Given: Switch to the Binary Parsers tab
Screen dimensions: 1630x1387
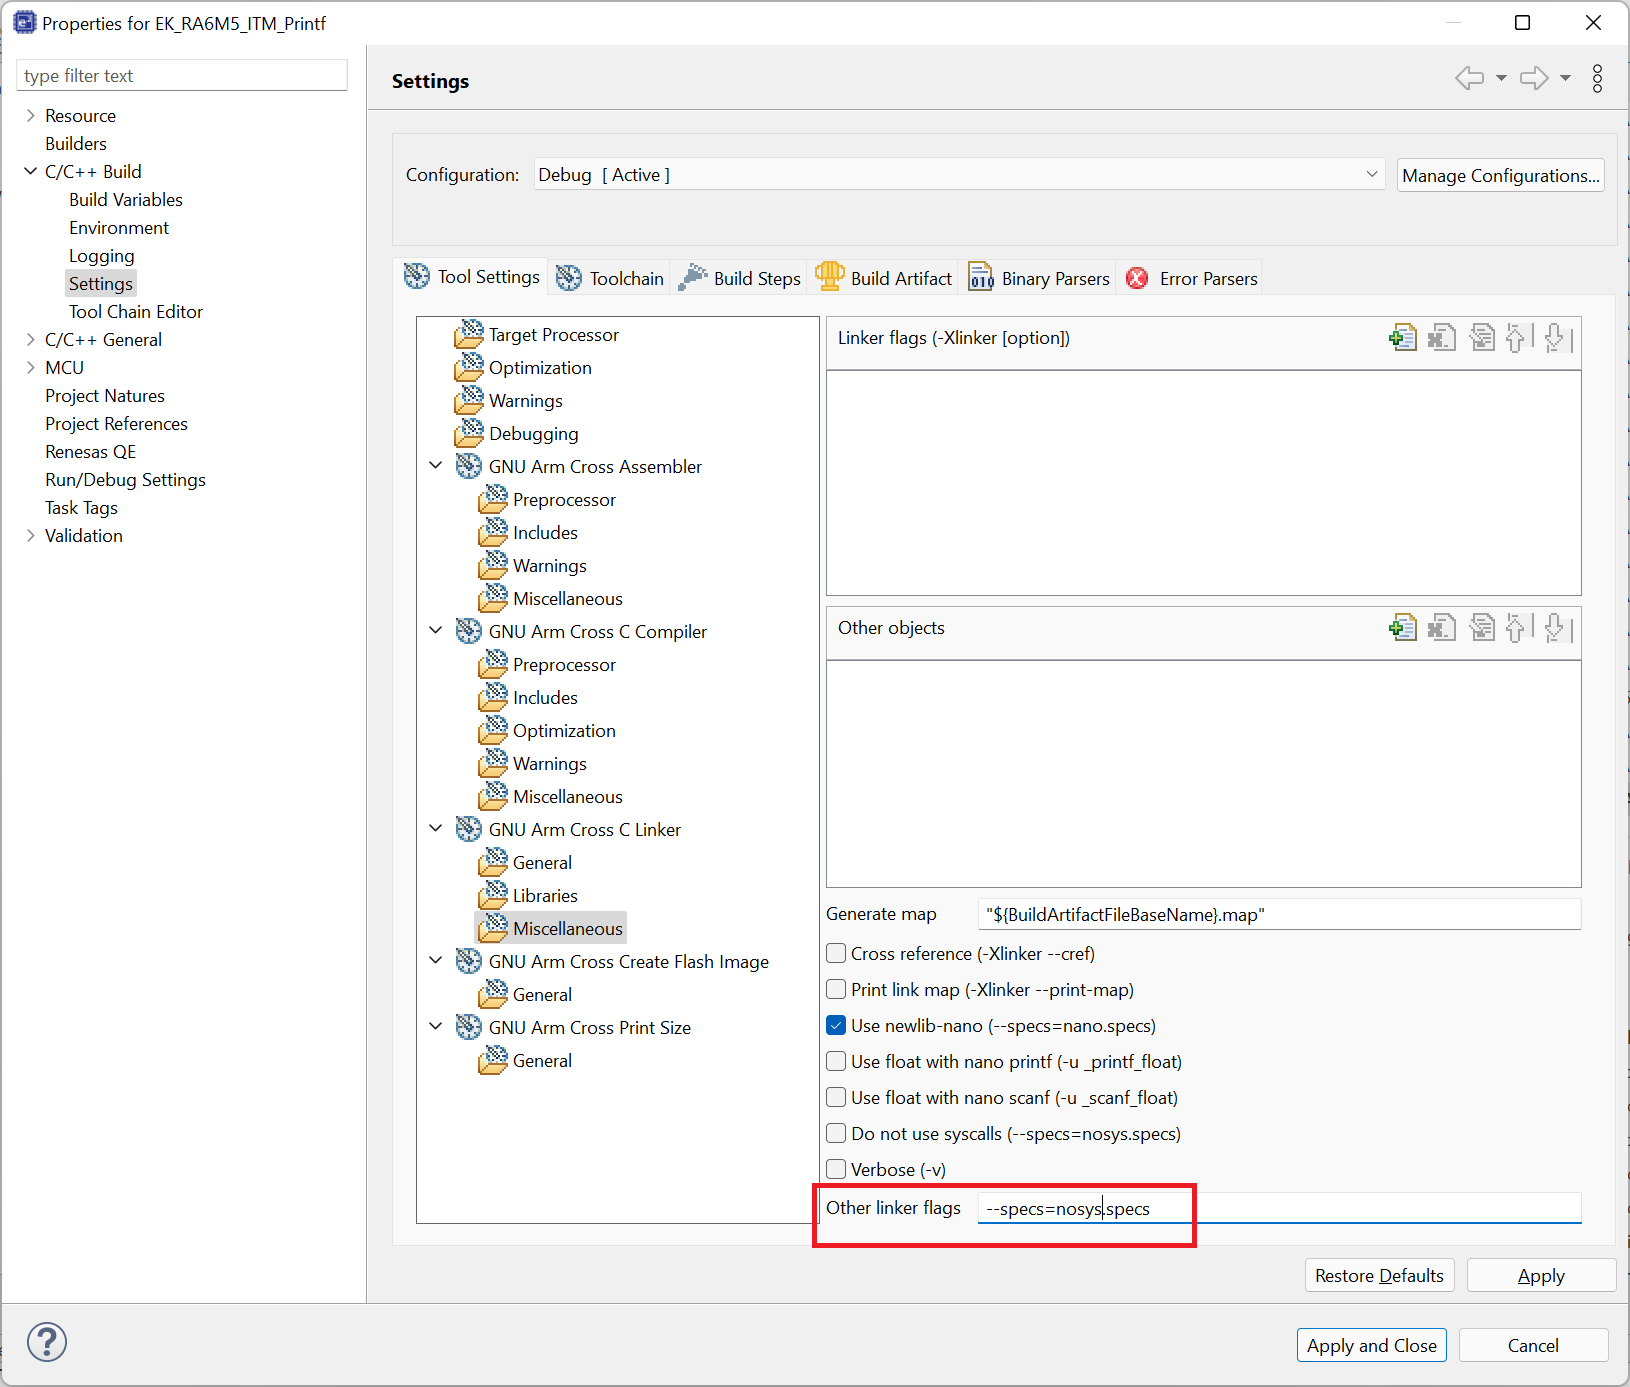Looking at the screenshot, I should [1039, 278].
